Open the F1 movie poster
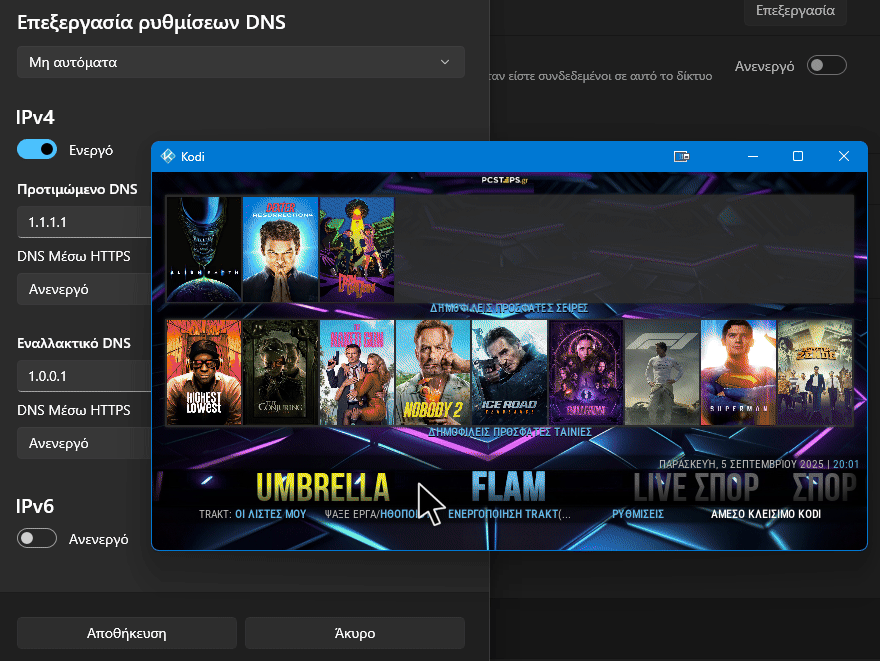The image size is (880, 661). click(662, 373)
